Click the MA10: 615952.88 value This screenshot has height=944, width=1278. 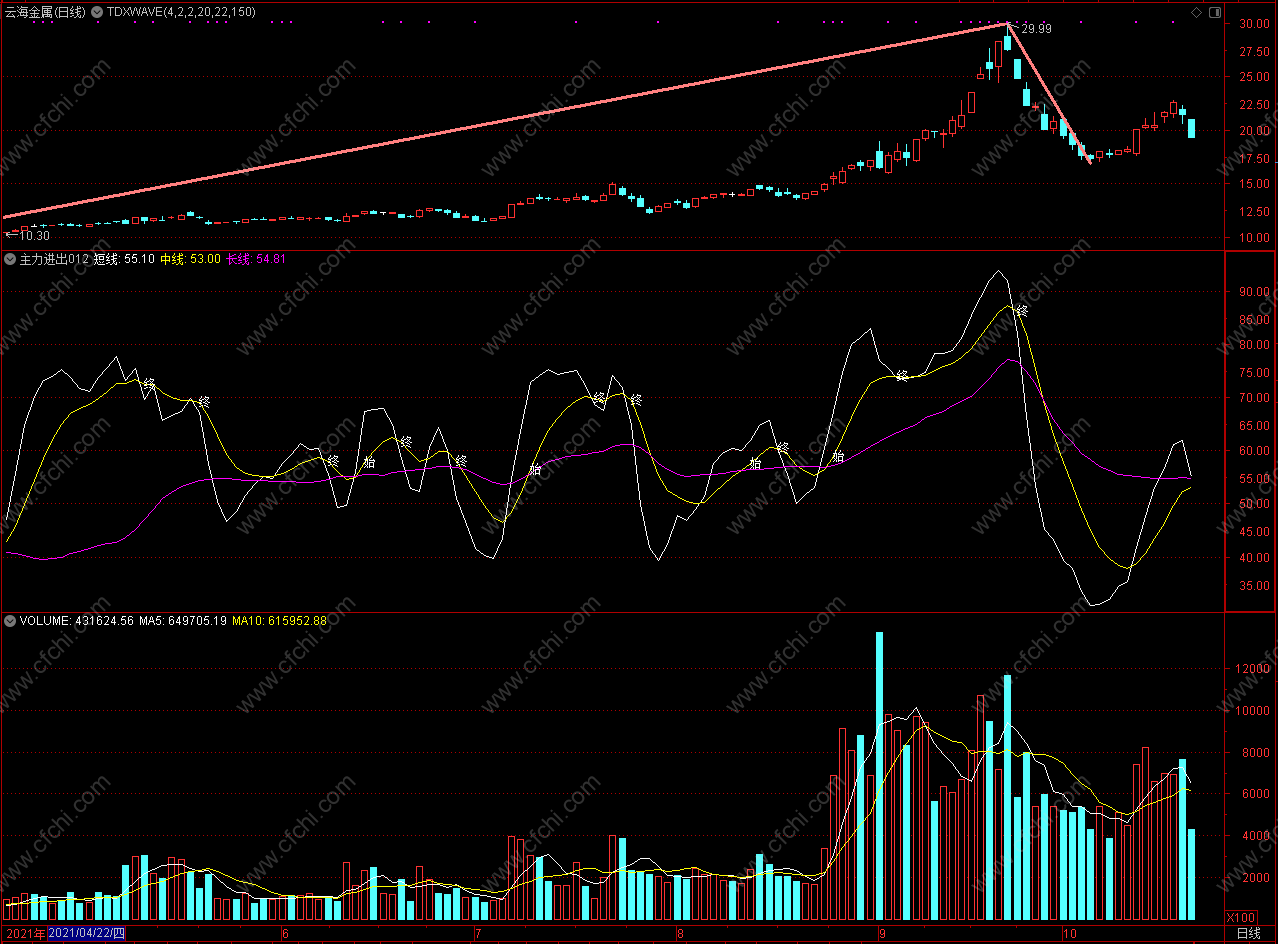tap(280, 621)
